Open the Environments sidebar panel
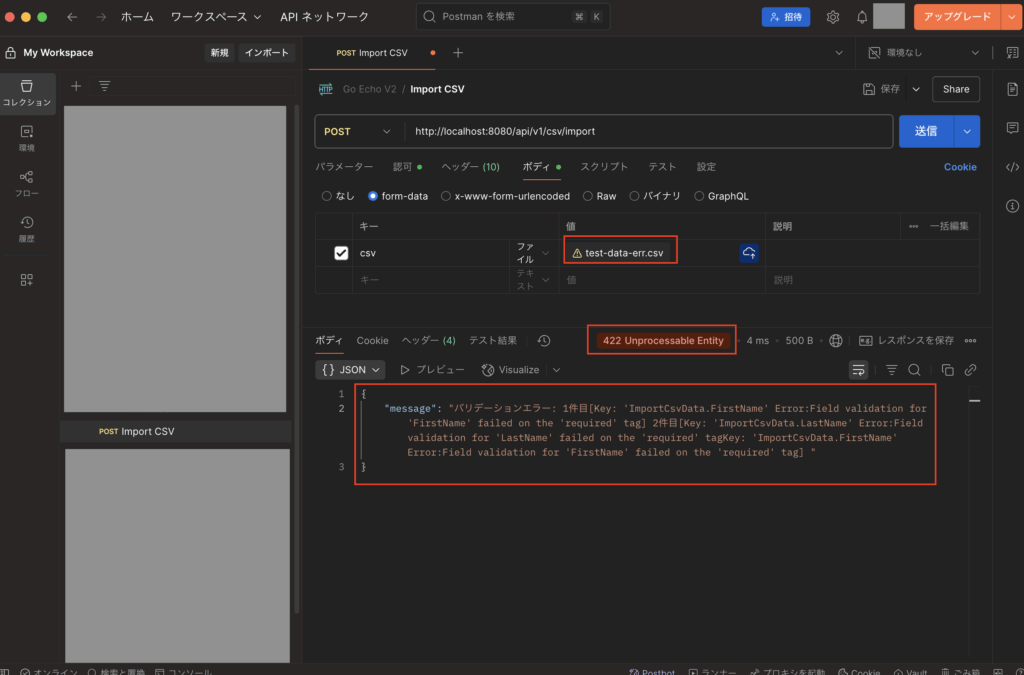The image size is (1024, 675). tap(27, 139)
